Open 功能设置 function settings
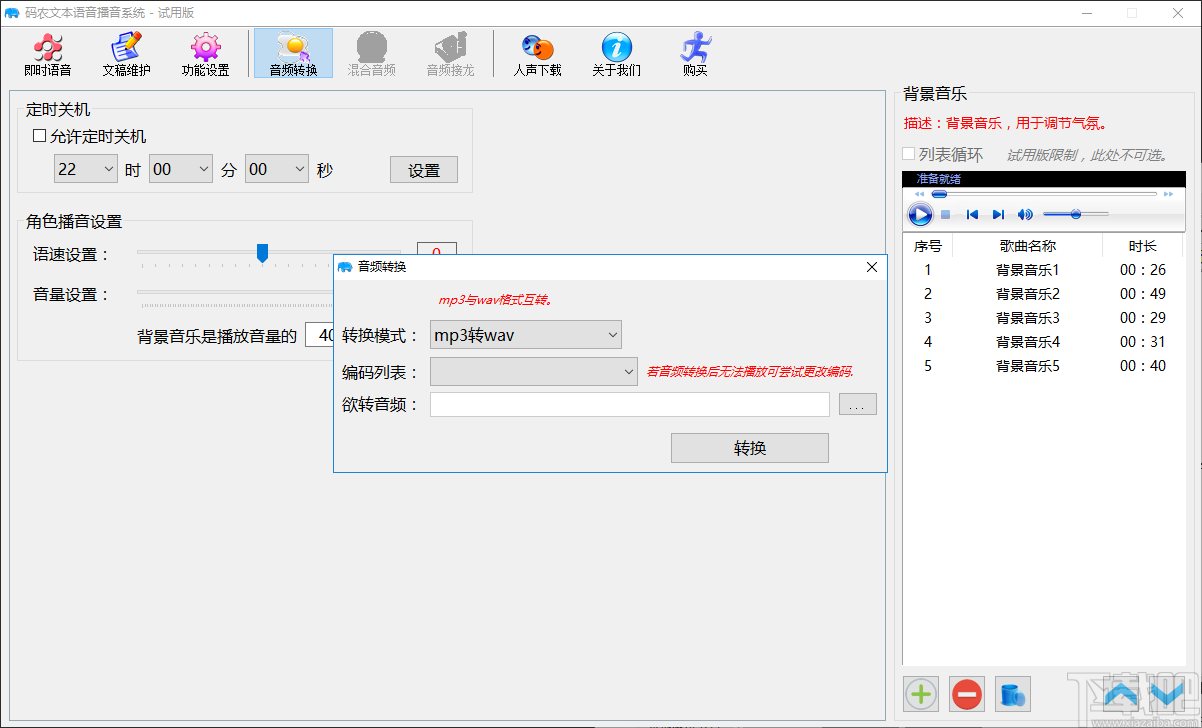This screenshot has width=1202, height=728. pos(205,53)
